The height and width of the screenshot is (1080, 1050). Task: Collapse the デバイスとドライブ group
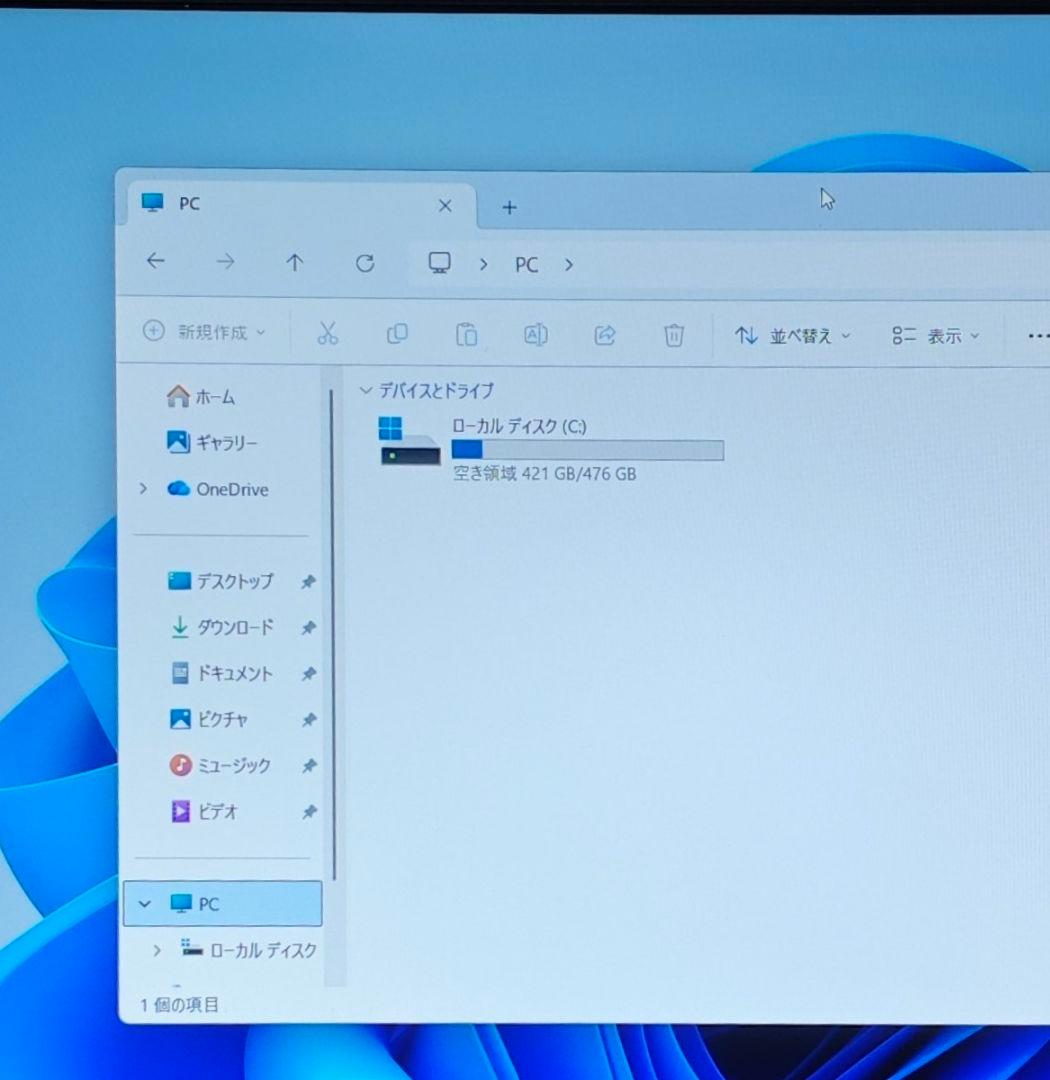click(366, 391)
